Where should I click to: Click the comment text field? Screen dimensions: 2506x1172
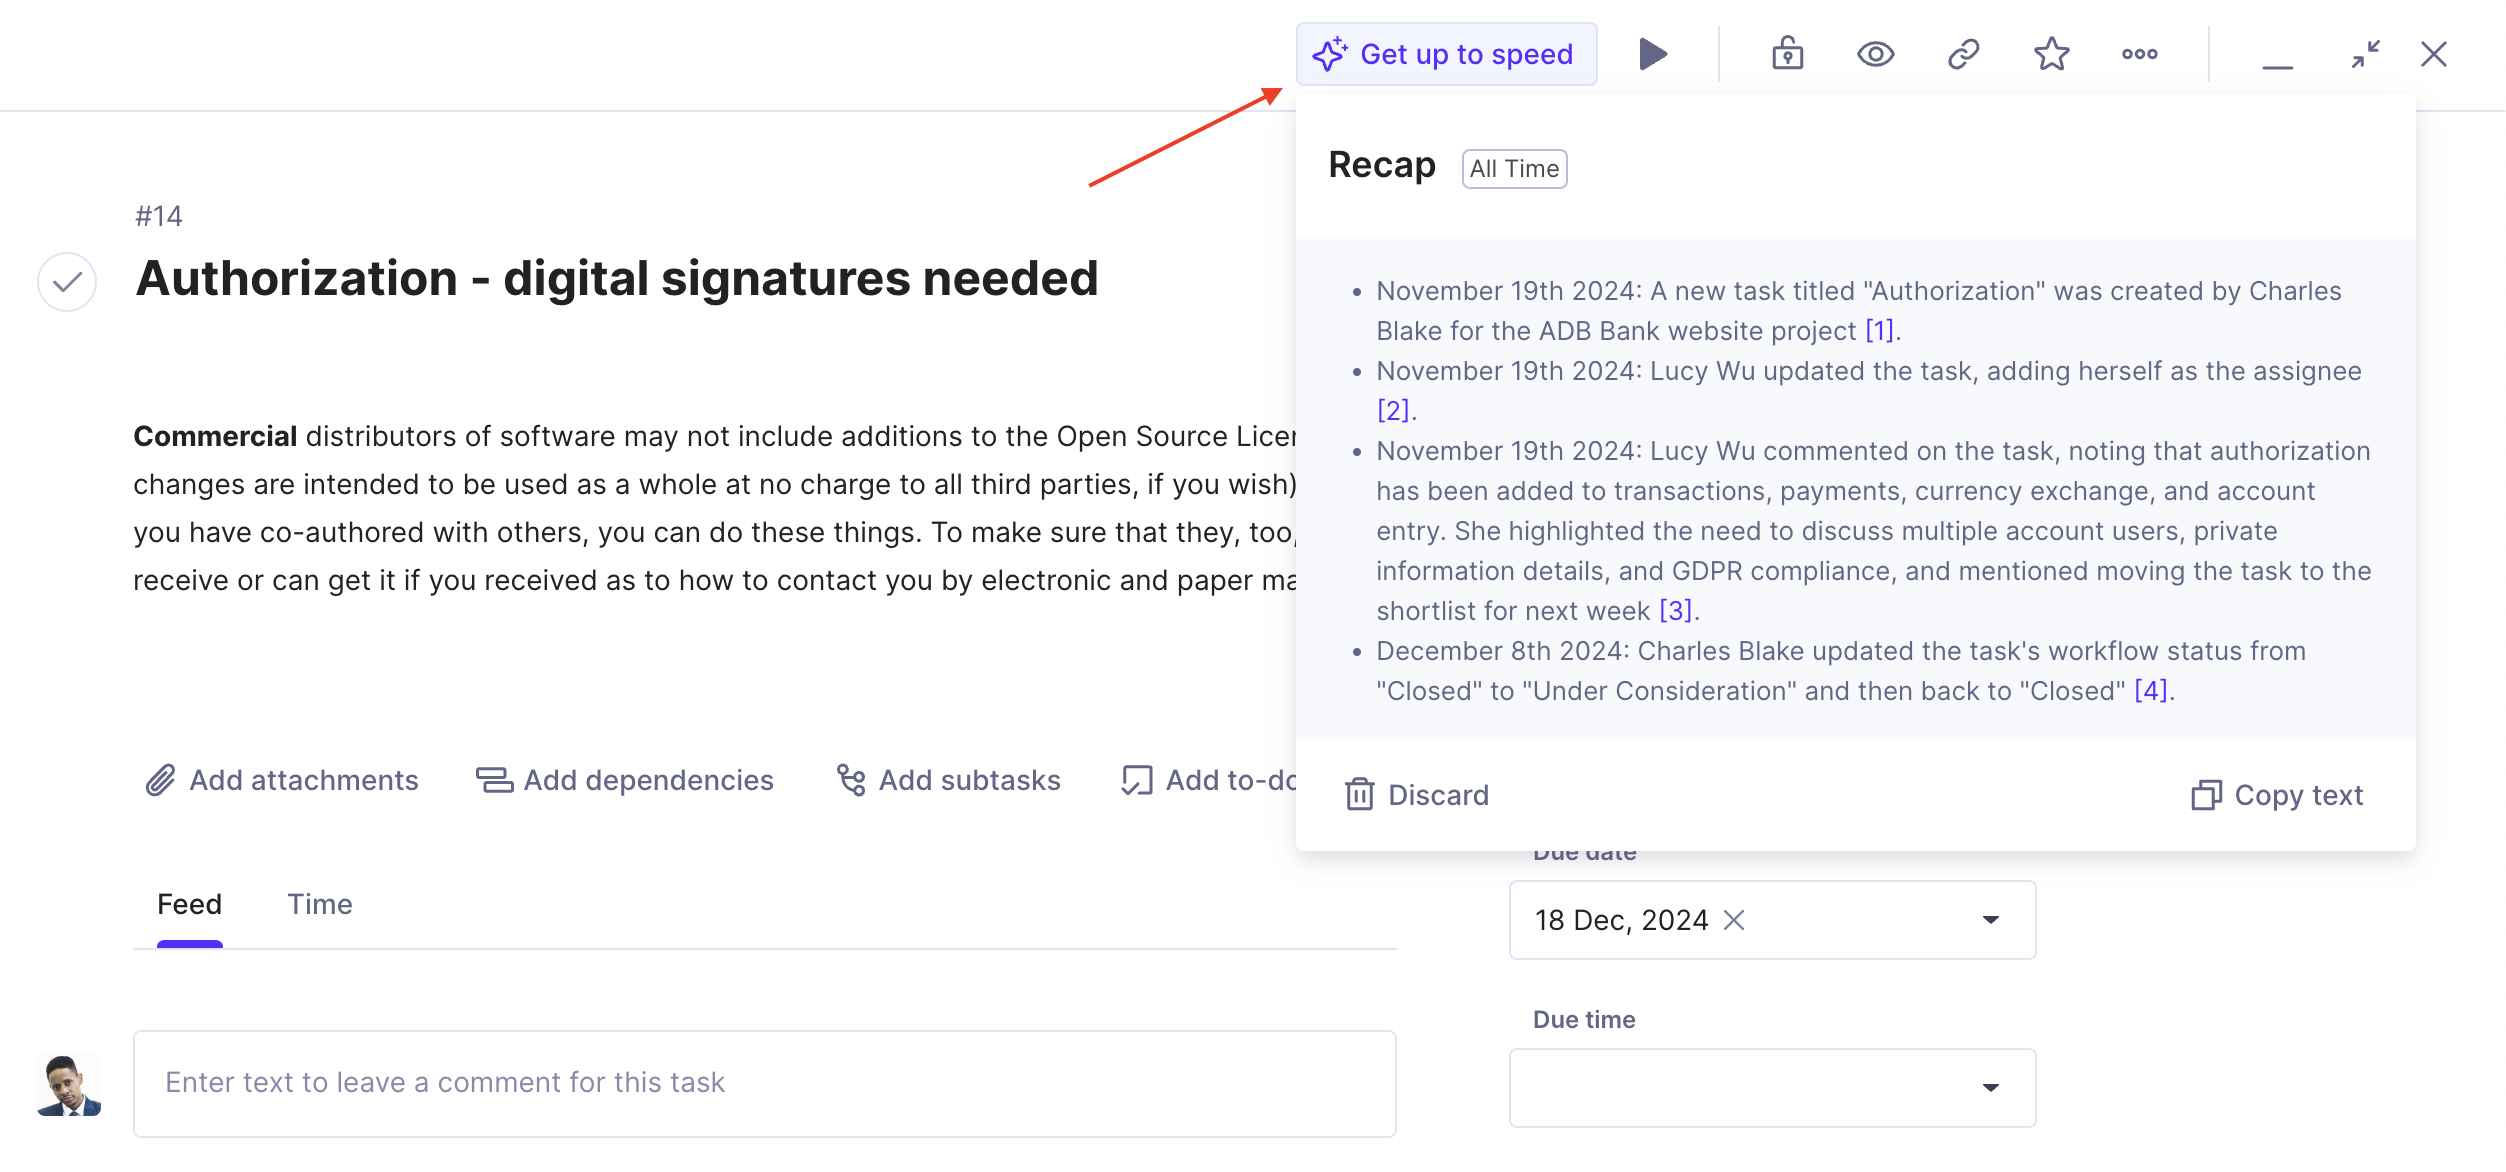point(765,1084)
